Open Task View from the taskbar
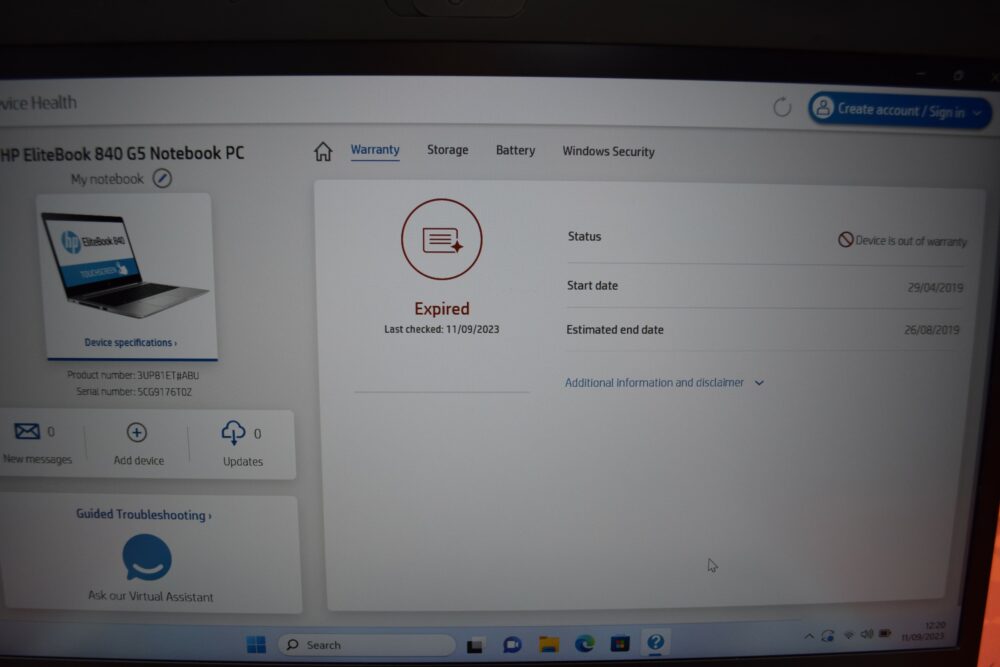The image size is (1000, 667). tap(474, 646)
